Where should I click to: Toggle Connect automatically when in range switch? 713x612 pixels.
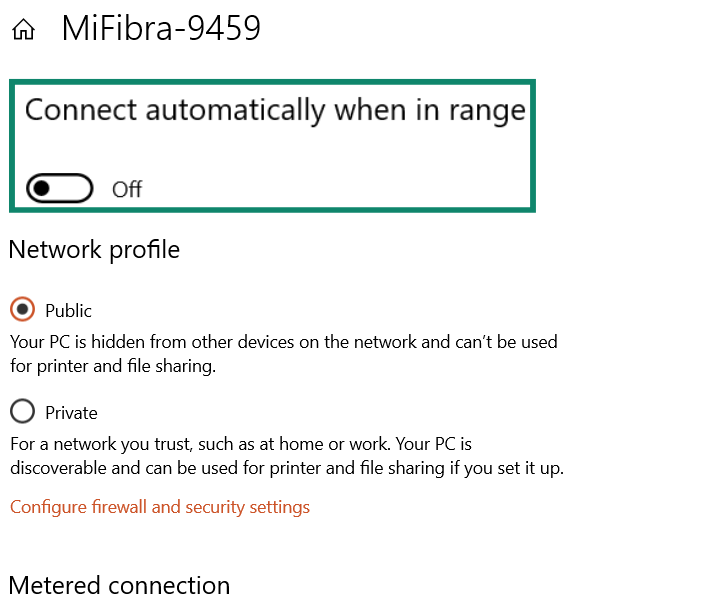pyautogui.click(x=60, y=188)
